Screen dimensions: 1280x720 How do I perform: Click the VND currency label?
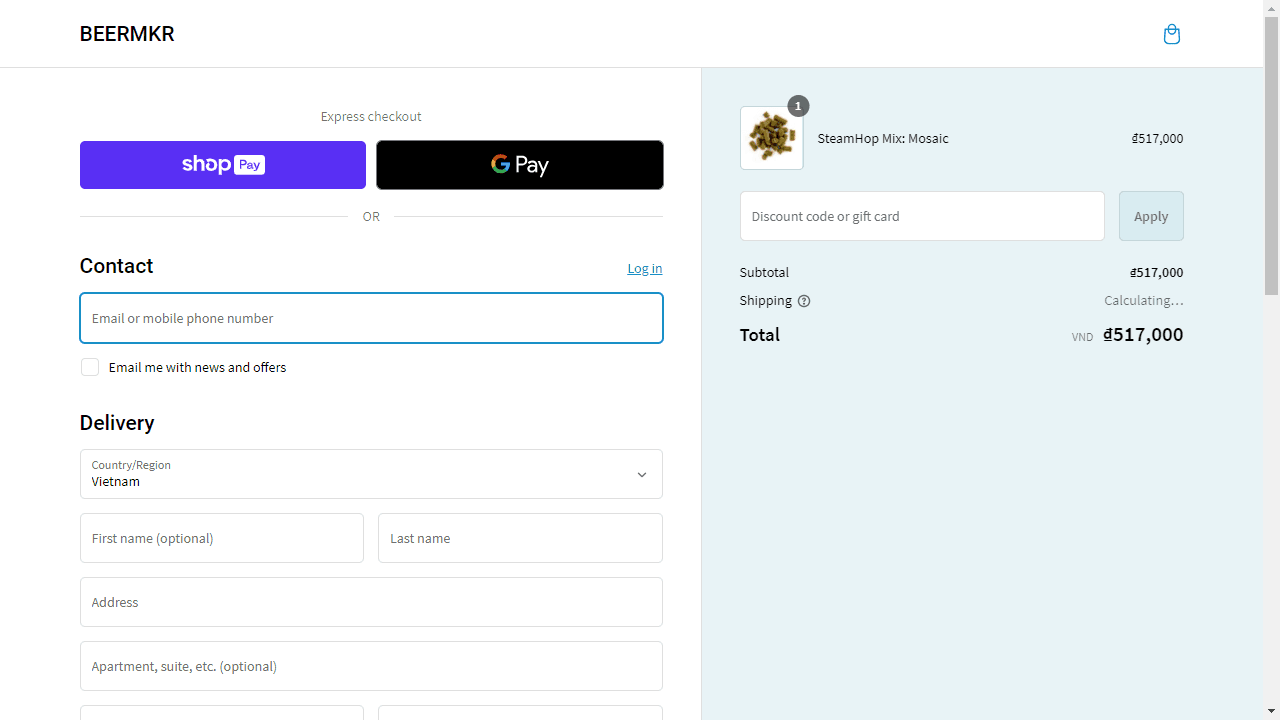(1082, 337)
